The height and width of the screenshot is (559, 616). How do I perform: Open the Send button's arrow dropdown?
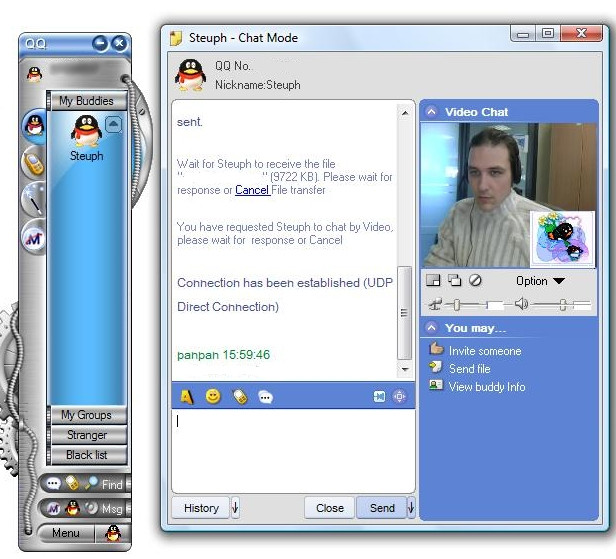tap(411, 508)
